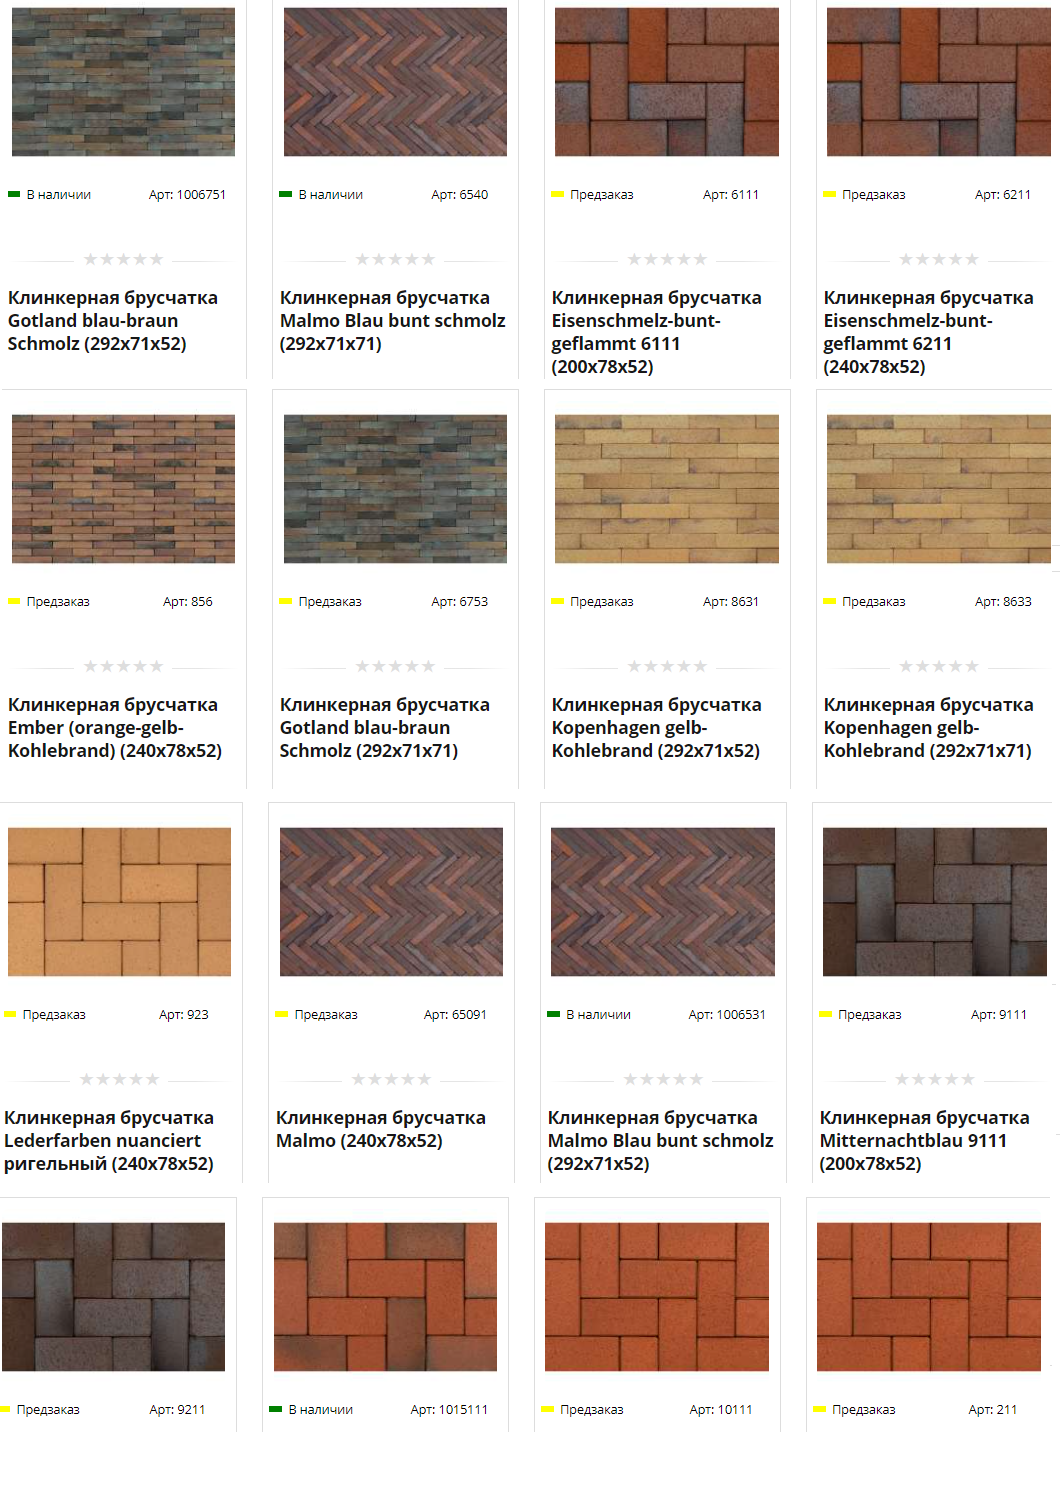Click thumbnail of product Арт: 6211
Viewport: 1060px width, 1492px height.
939,82
